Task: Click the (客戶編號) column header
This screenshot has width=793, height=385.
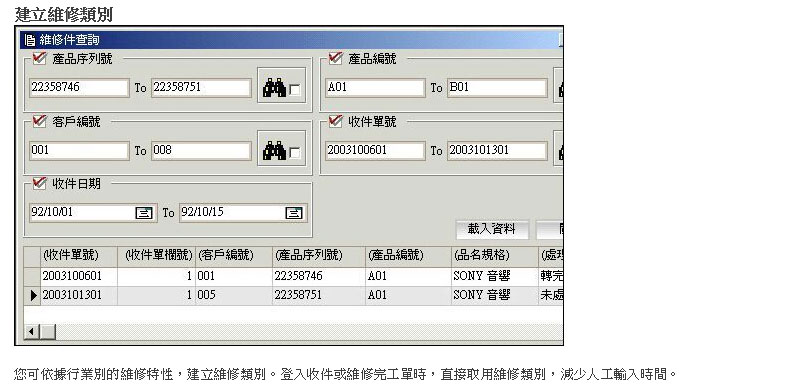Action: [x=234, y=256]
